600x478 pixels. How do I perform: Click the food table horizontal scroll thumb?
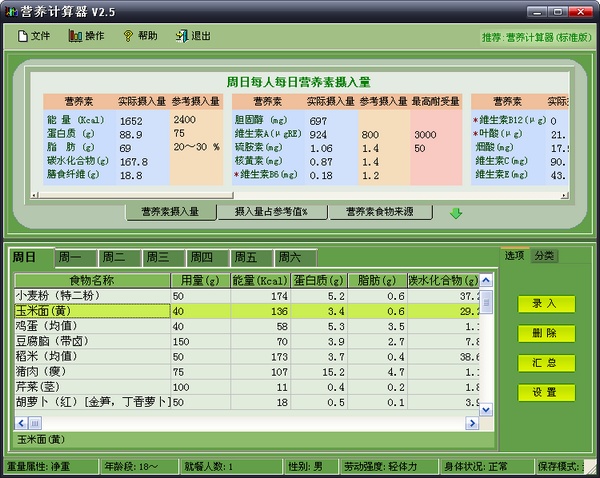pyautogui.click(x=35, y=423)
